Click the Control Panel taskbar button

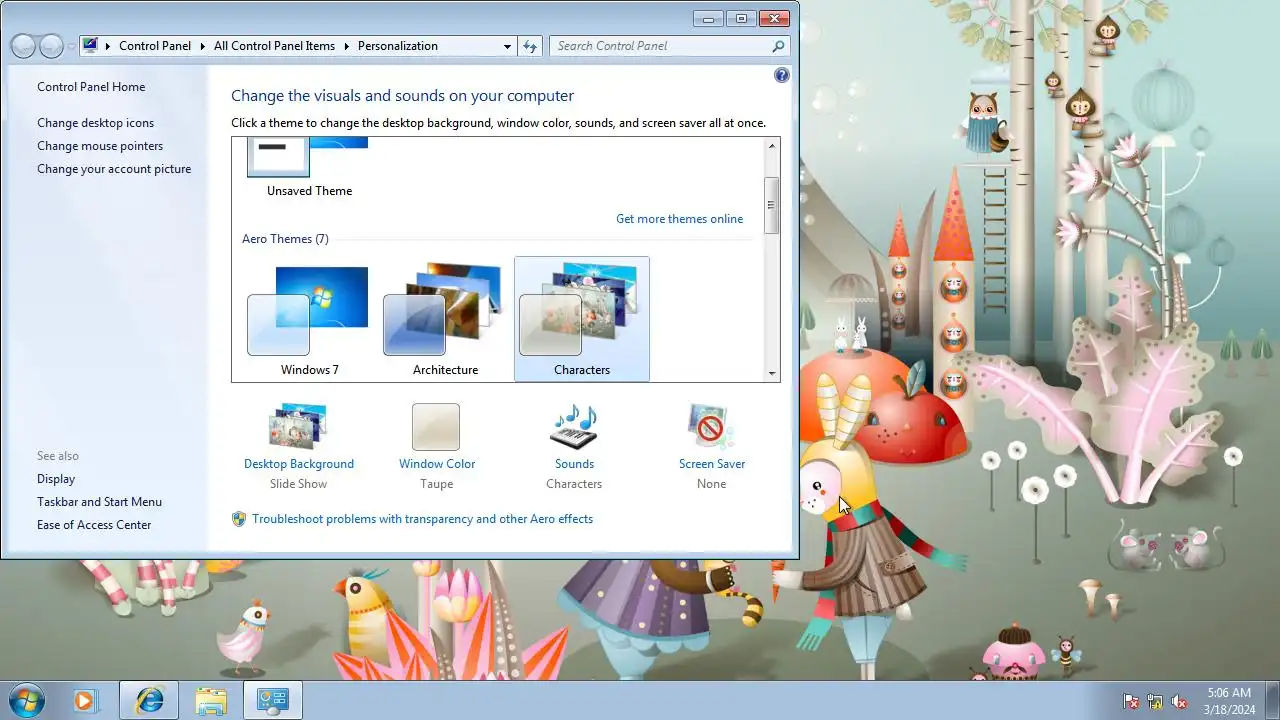(x=272, y=701)
